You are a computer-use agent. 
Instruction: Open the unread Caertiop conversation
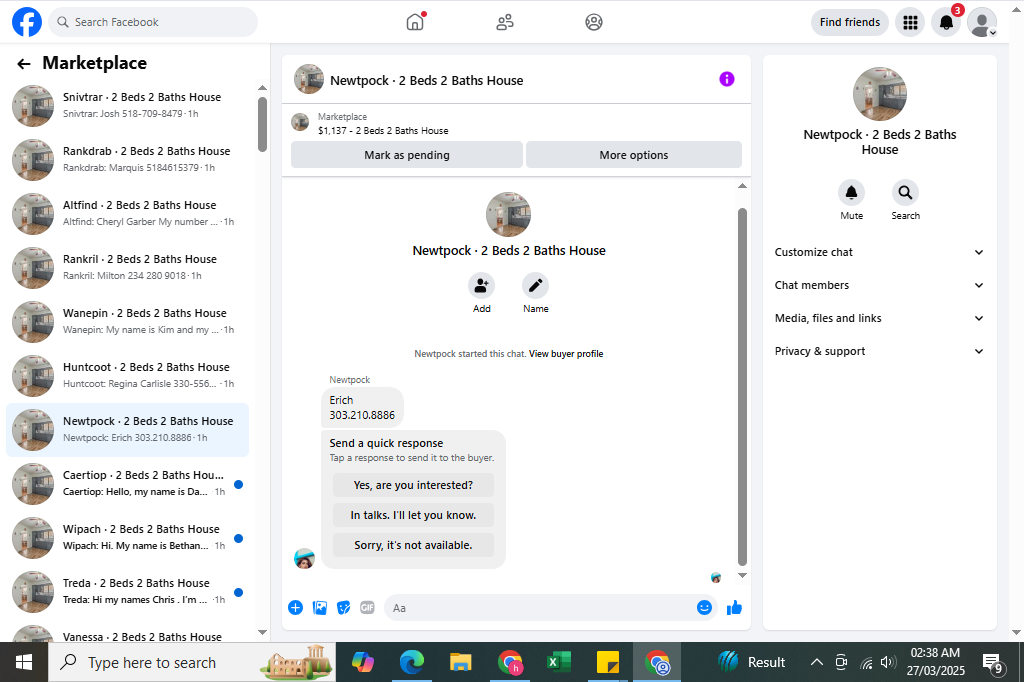point(127,484)
